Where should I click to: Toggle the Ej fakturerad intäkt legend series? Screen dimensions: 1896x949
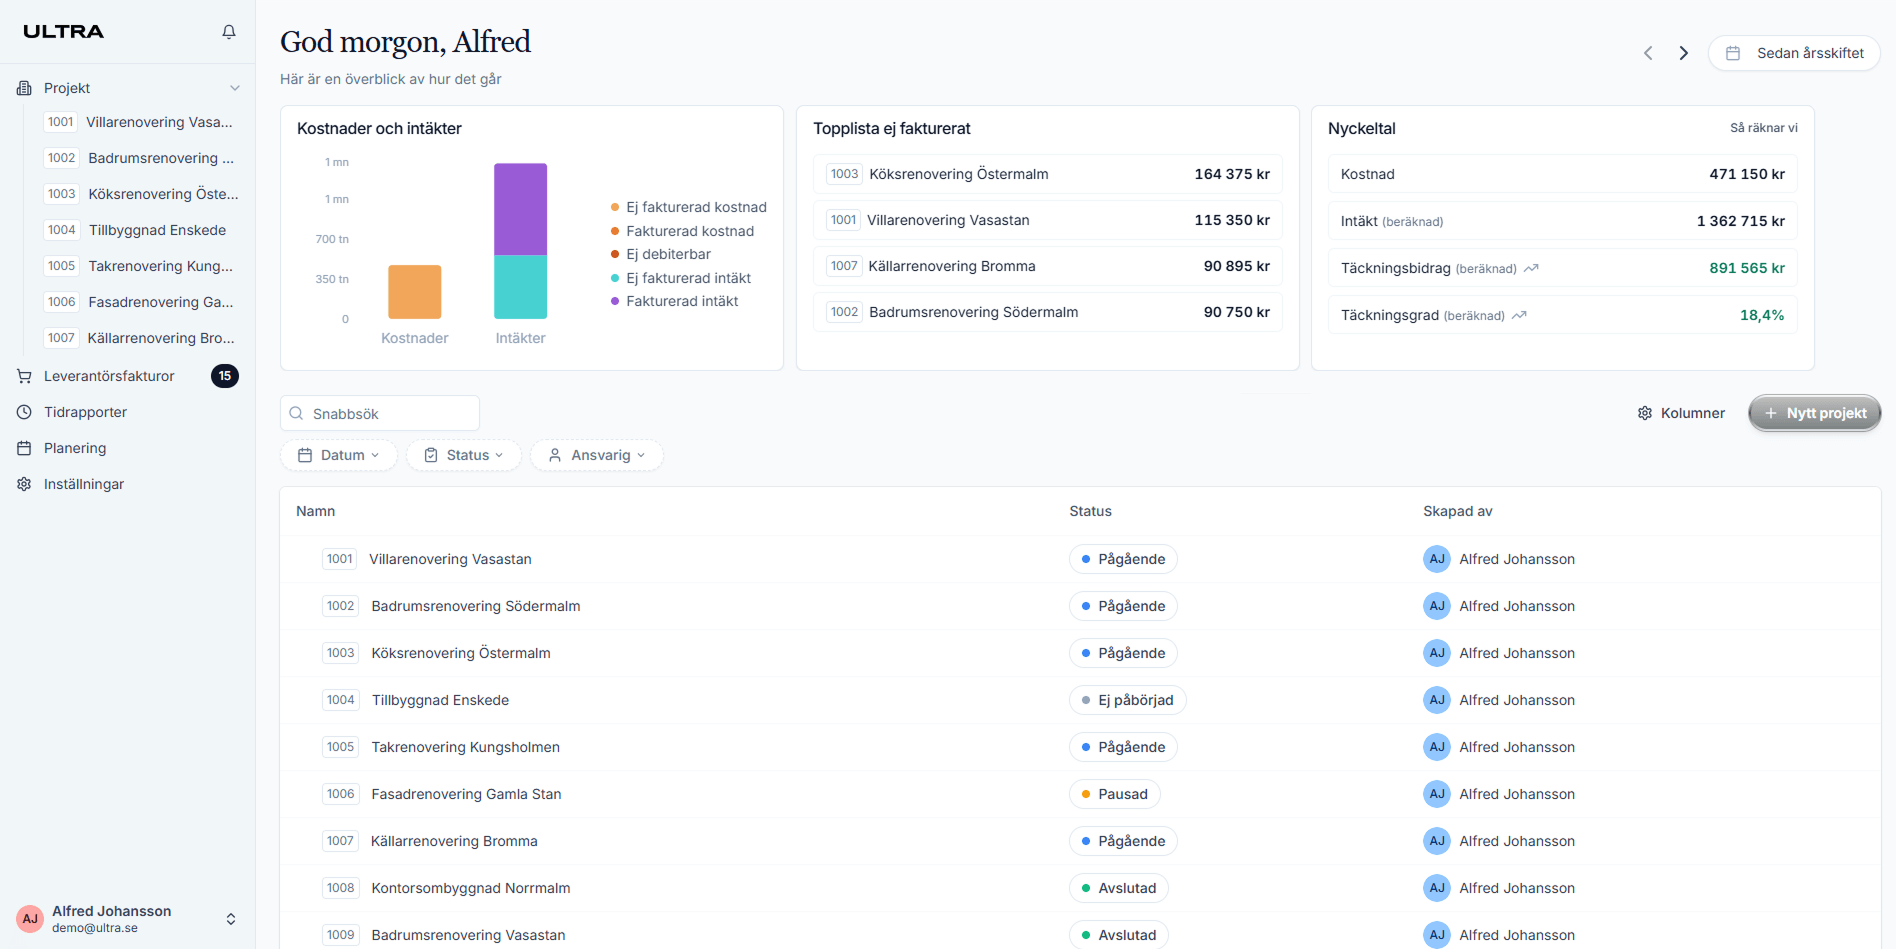[x=687, y=278]
